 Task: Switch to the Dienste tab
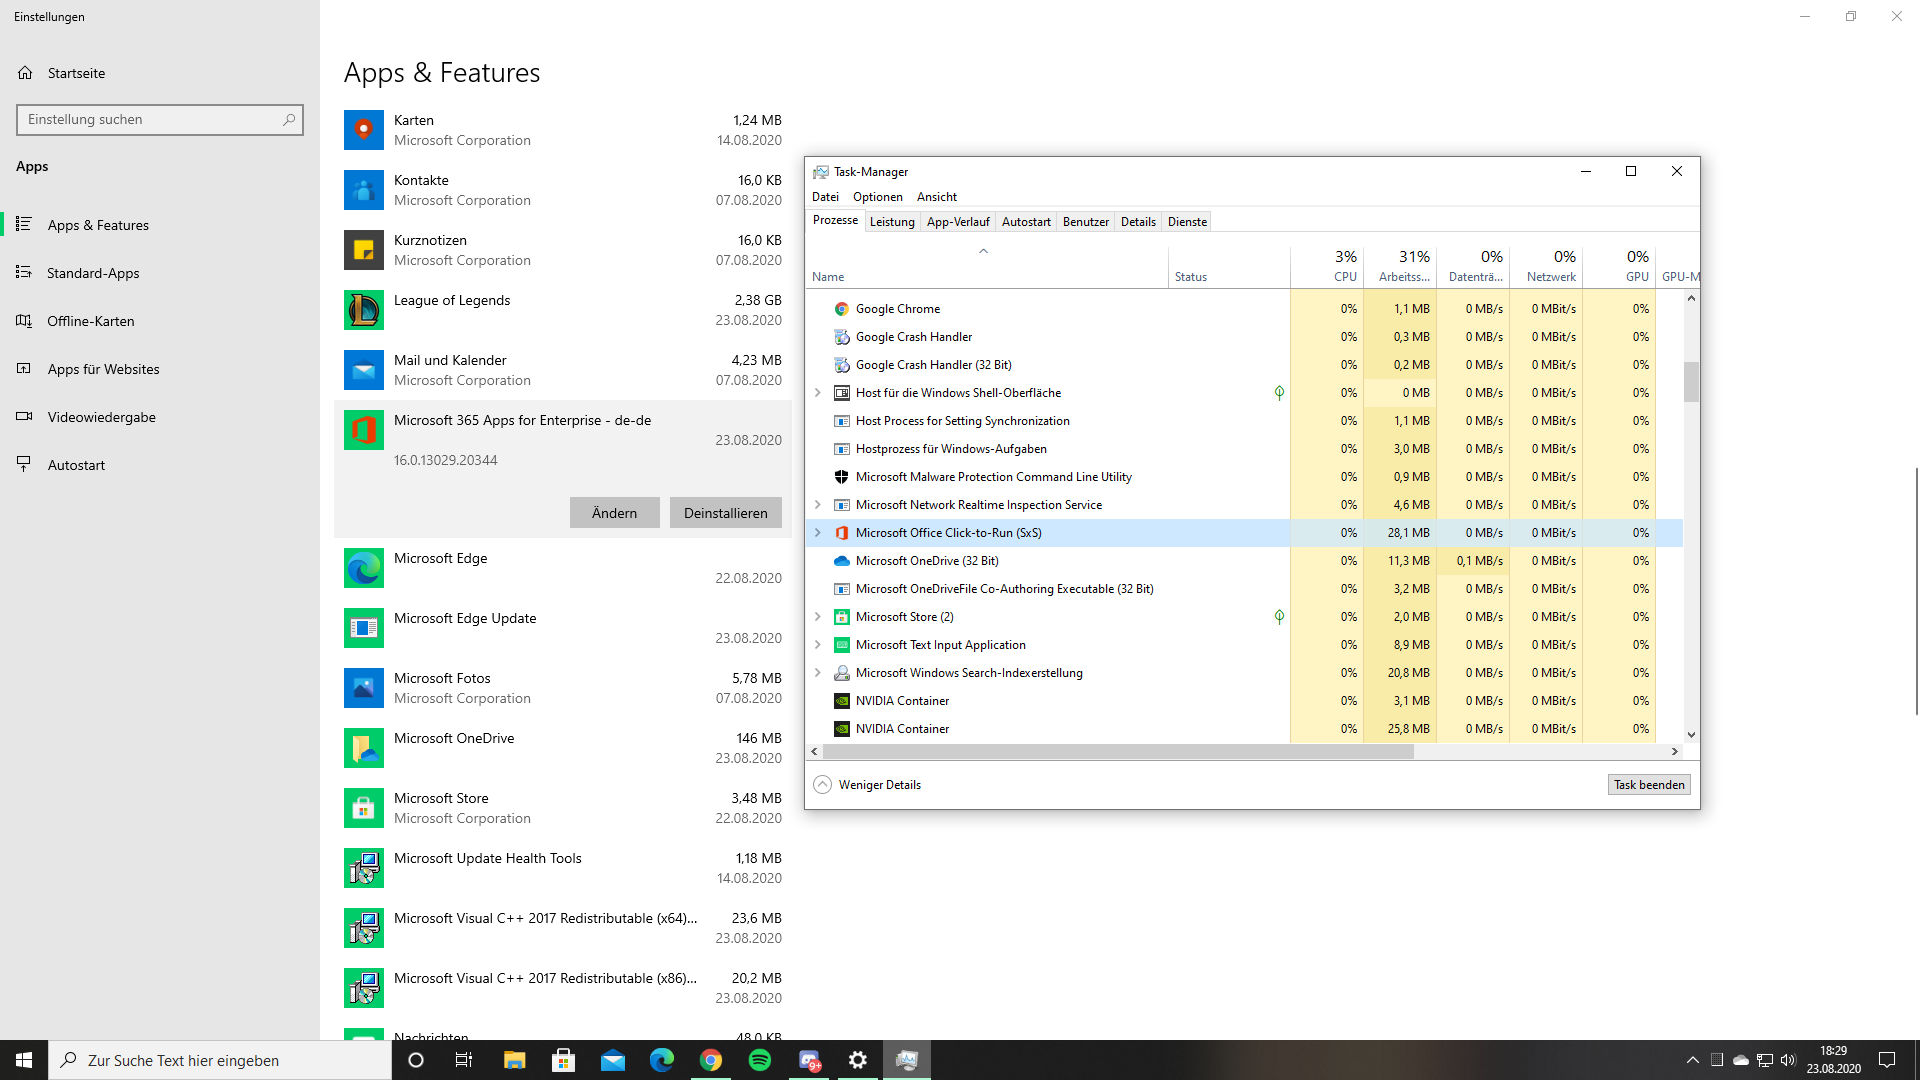coord(1187,222)
